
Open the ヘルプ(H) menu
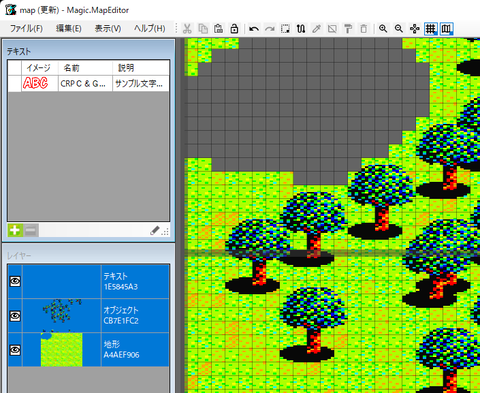point(150,29)
